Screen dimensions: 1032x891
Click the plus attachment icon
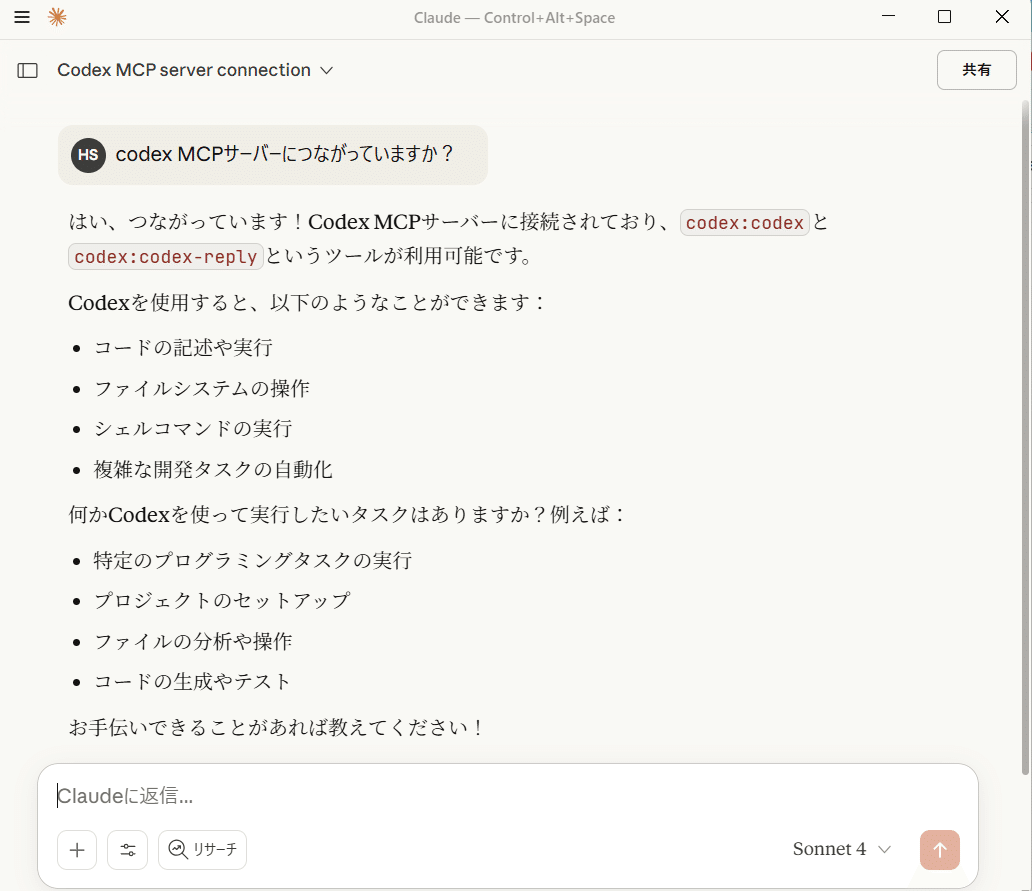tap(77, 849)
